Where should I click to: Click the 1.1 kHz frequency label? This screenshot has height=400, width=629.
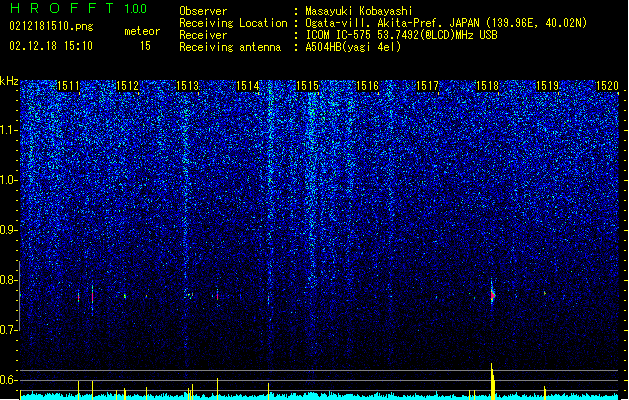pyautogui.click(x=9, y=130)
